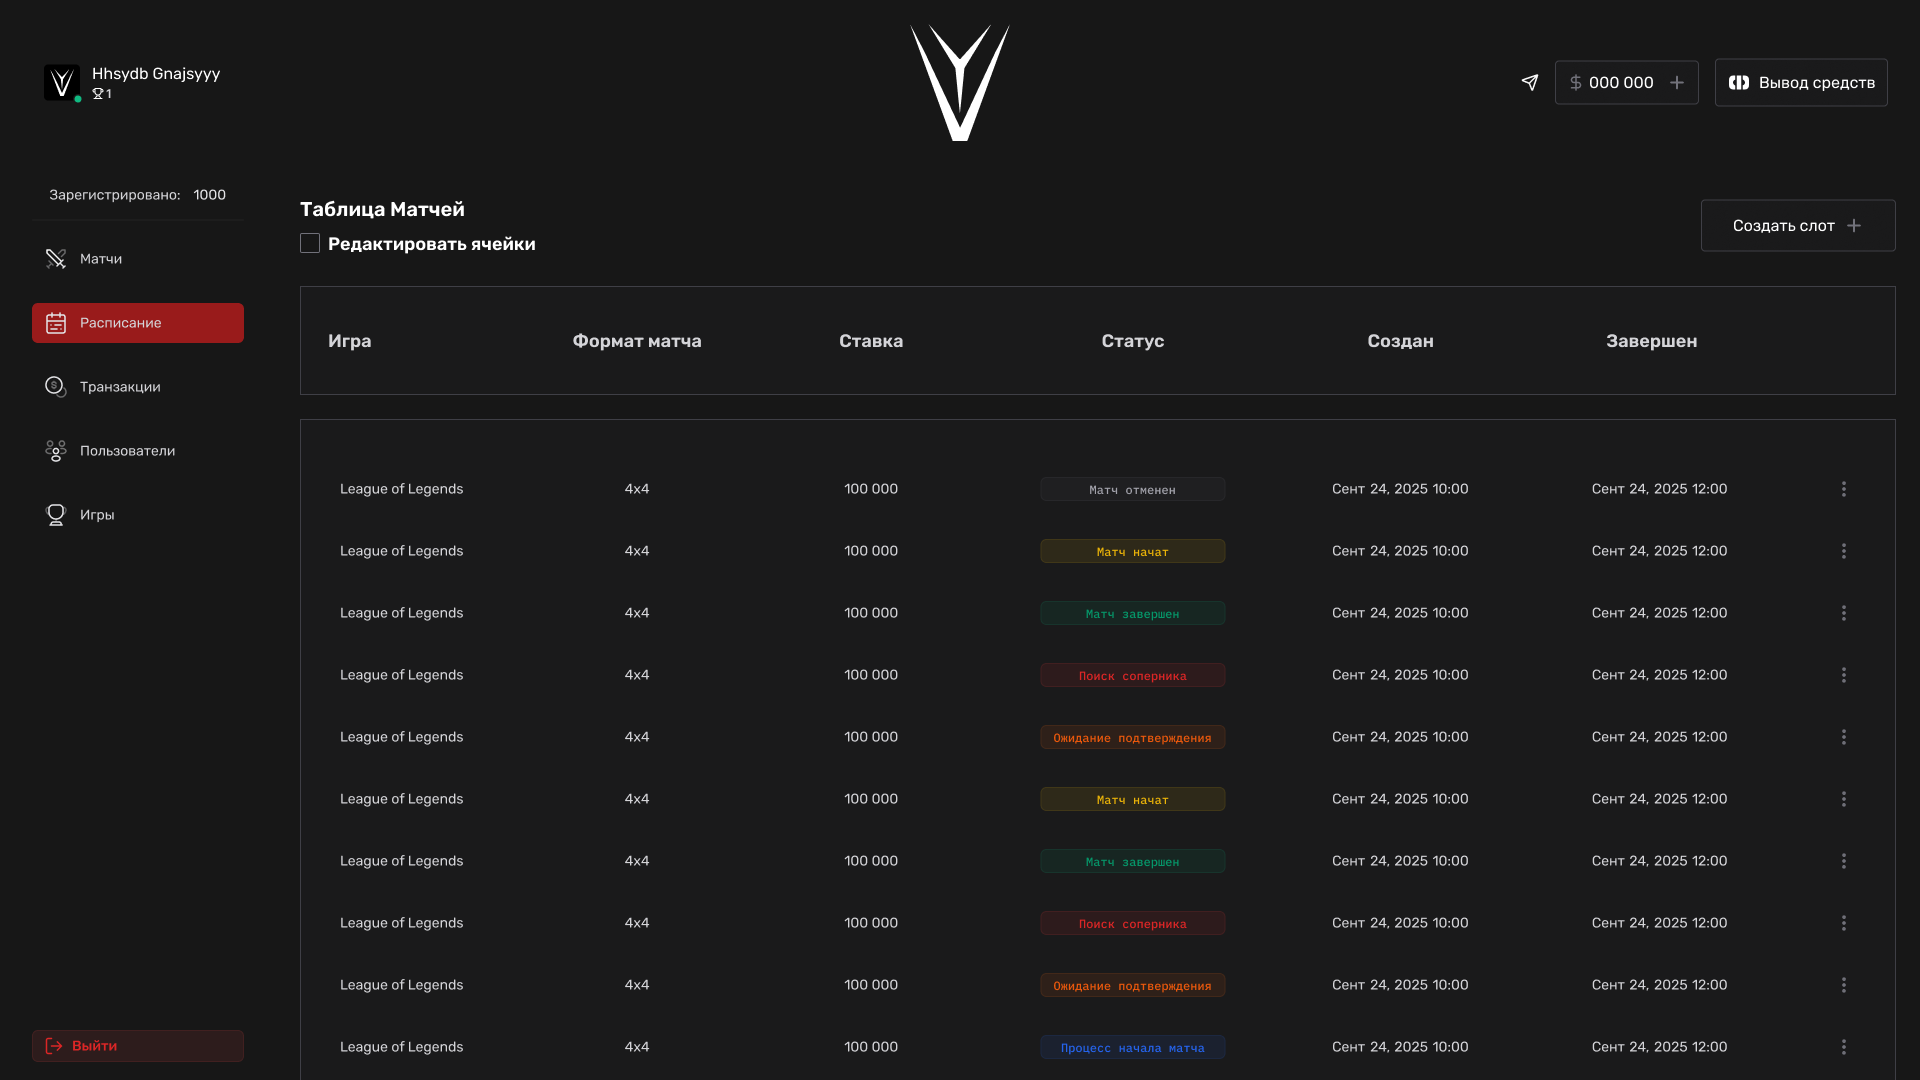
Task: Click the Зарегистрировано: 1000 counter
Action: point(138,195)
